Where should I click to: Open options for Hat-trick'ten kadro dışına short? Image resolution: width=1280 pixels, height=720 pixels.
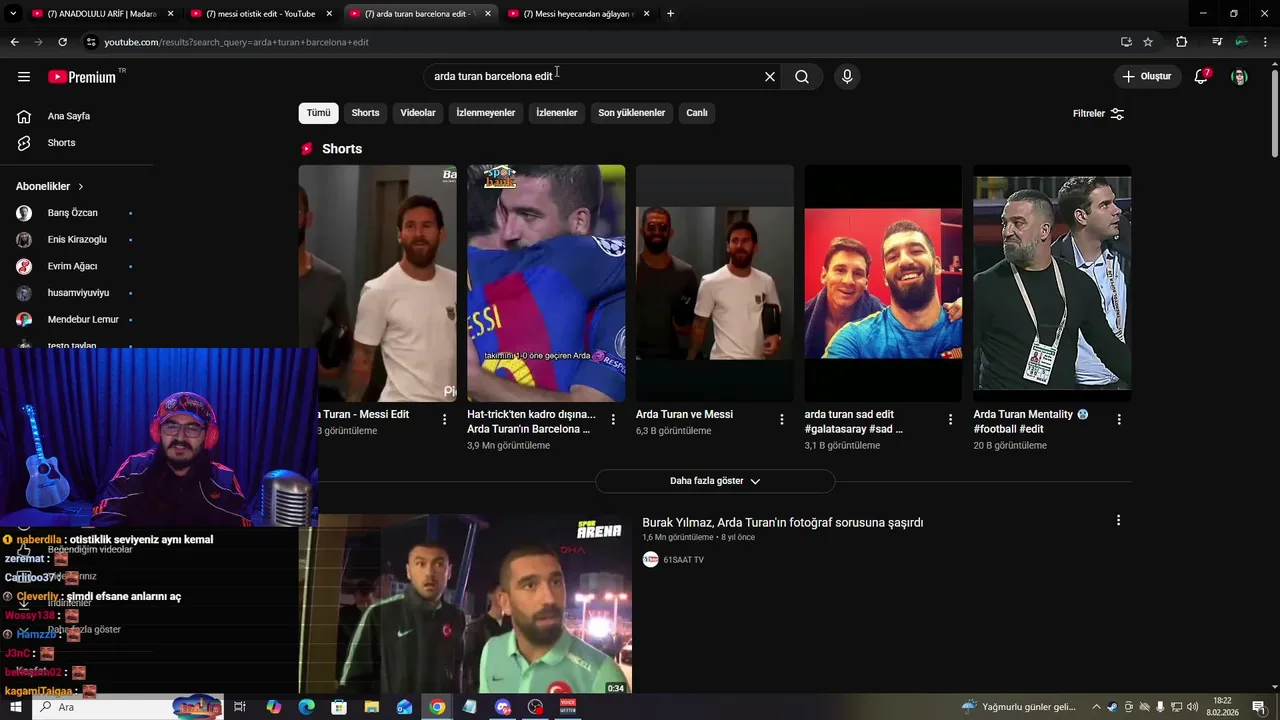613,420
